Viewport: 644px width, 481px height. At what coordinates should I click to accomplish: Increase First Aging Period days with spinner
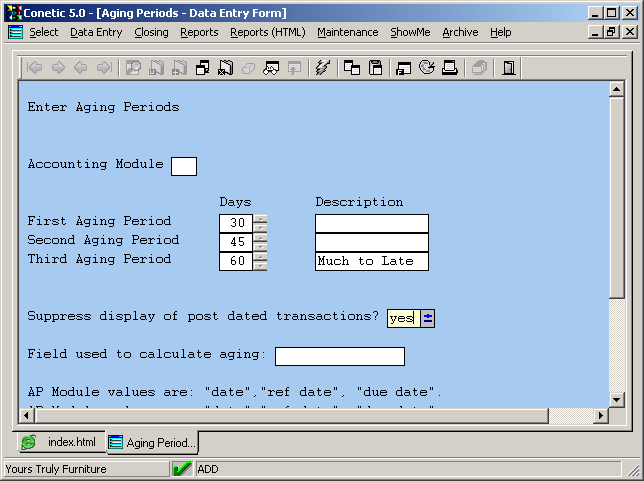pyautogui.click(x=261, y=218)
